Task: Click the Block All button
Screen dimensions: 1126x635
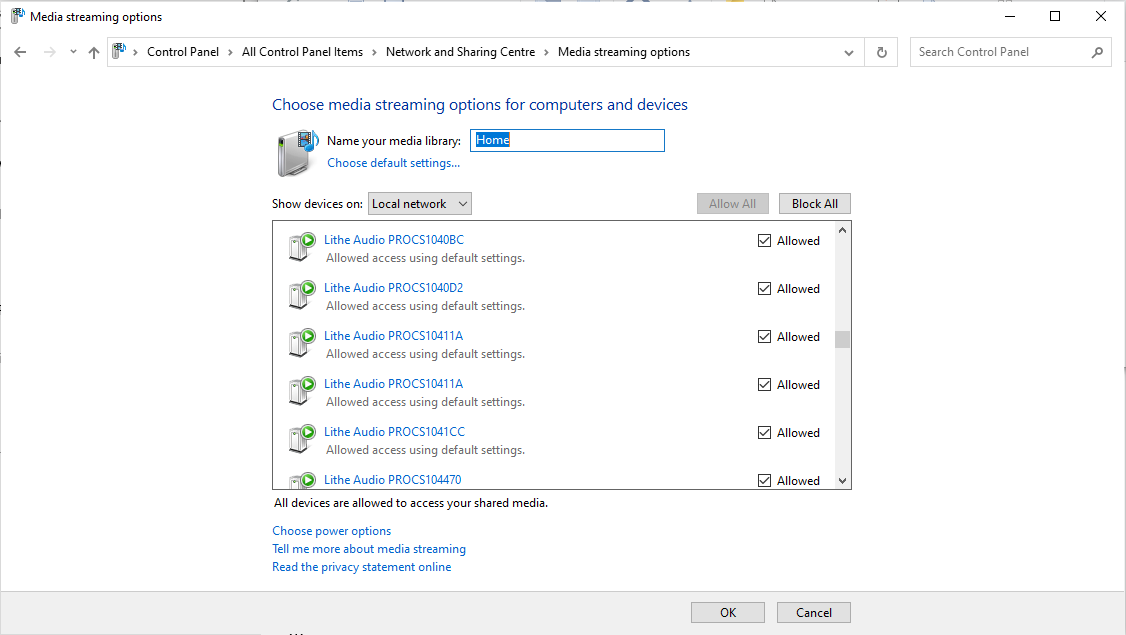Action: [x=814, y=204]
